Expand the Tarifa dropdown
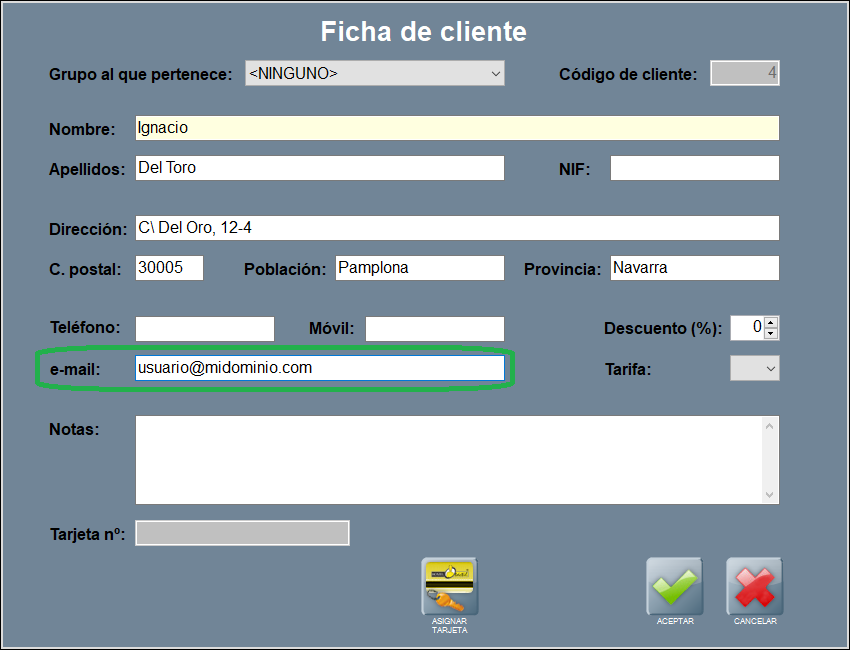 754,369
